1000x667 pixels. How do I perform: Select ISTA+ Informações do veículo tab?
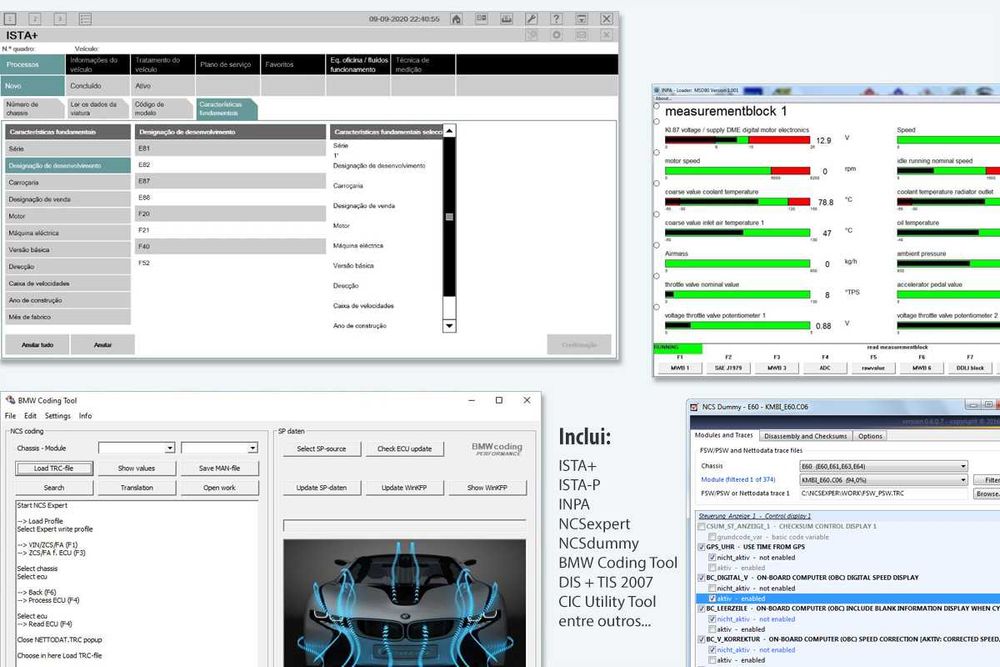[98, 64]
